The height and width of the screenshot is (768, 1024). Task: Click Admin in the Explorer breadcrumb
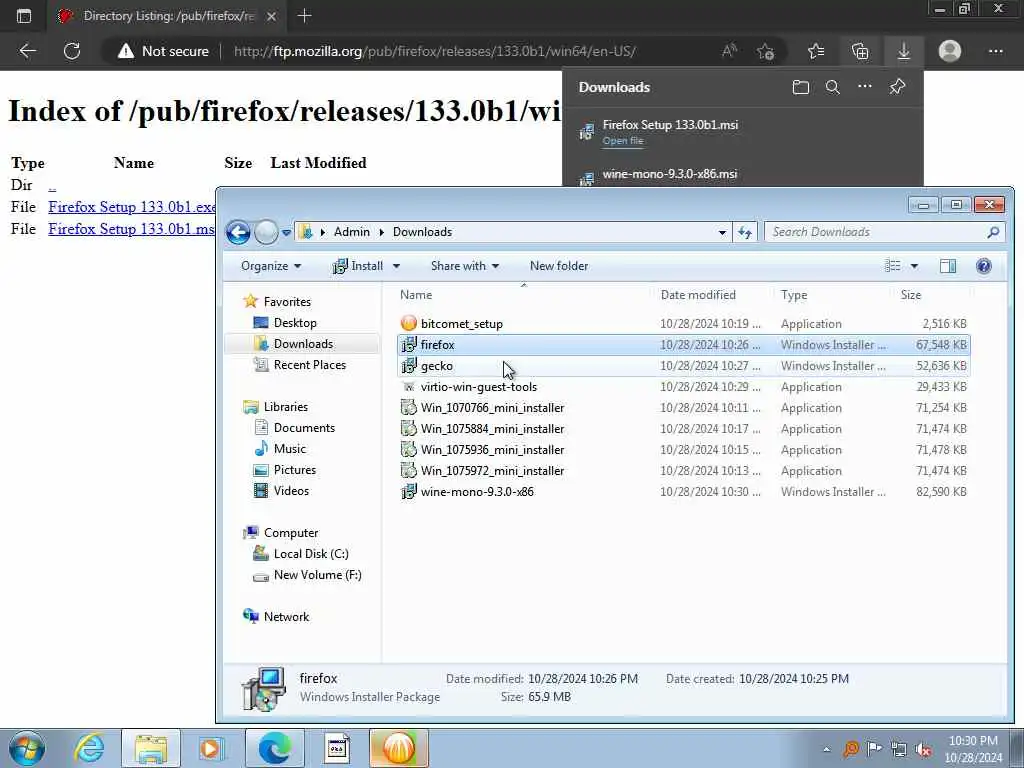(x=351, y=232)
